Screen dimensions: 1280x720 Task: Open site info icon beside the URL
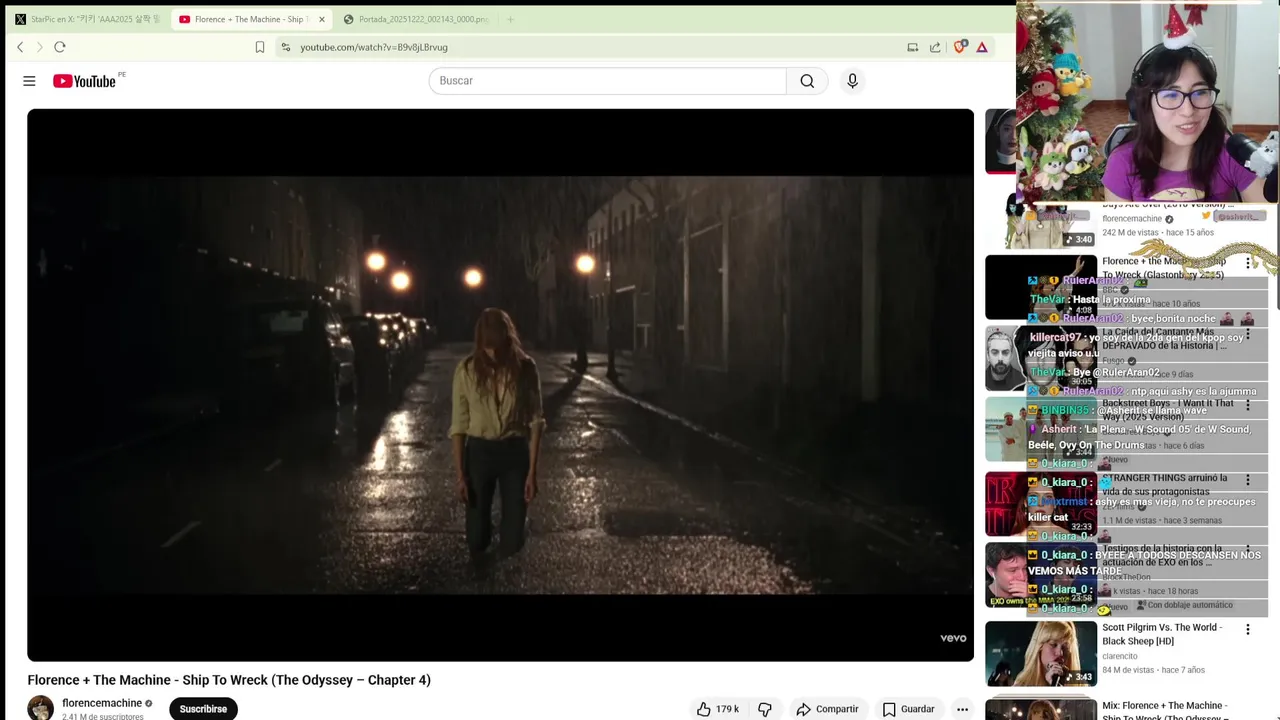286,47
